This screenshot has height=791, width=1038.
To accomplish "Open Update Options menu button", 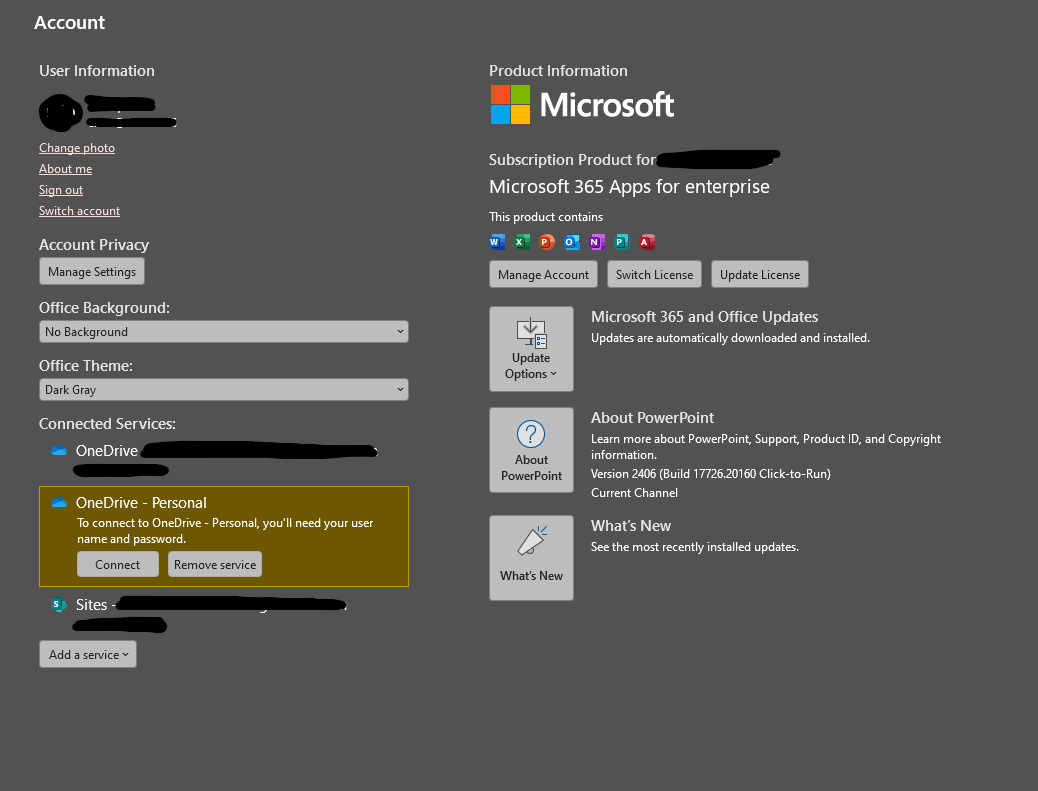I will 531,349.
